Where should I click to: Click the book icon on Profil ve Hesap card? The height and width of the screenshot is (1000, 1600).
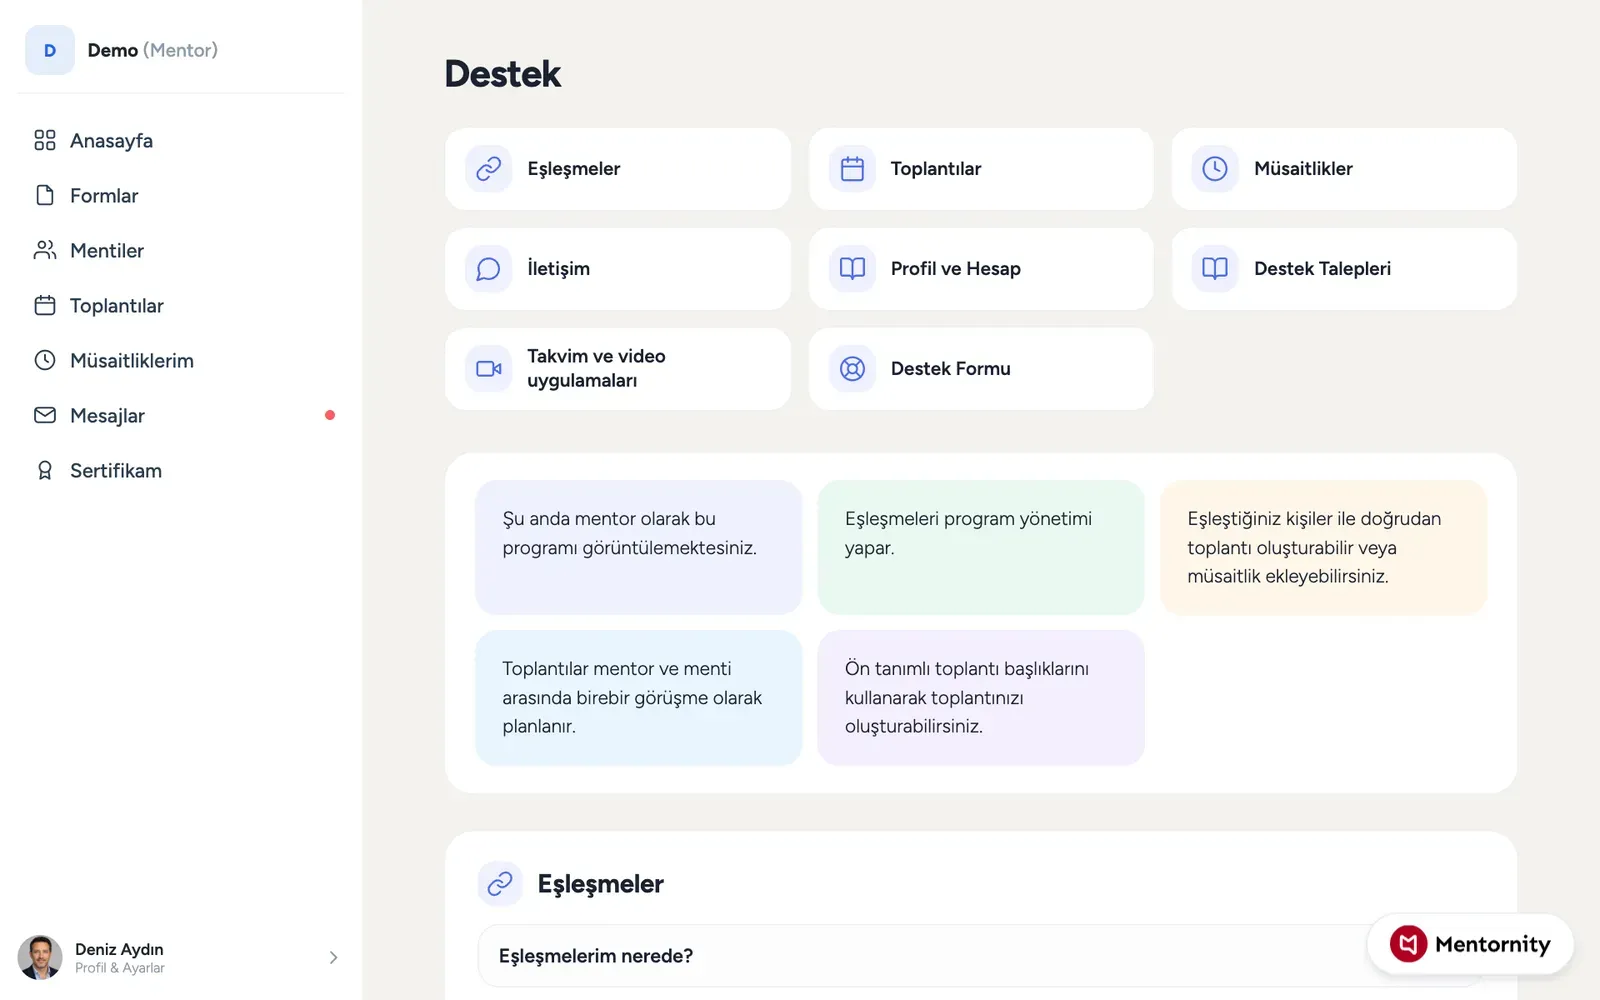click(852, 269)
